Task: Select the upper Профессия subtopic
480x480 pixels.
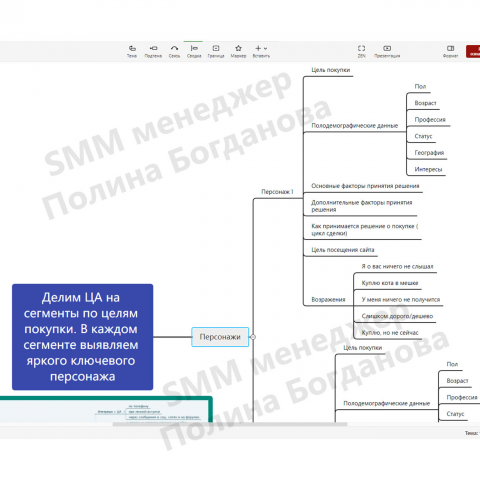Action: (430, 120)
